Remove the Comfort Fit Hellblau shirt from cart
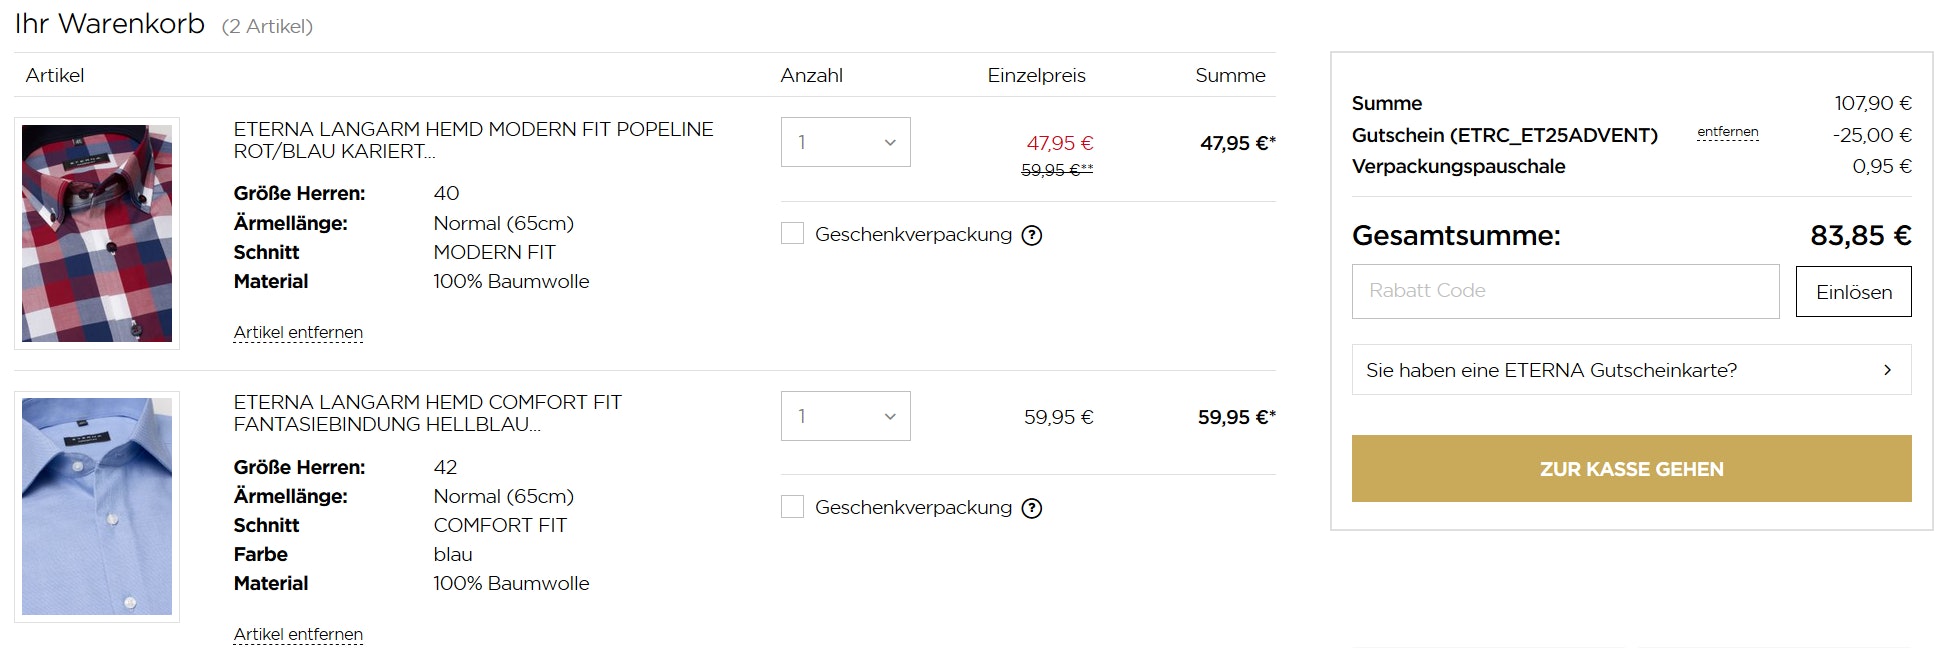The image size is (1954, 648). (x=298, y=634)
